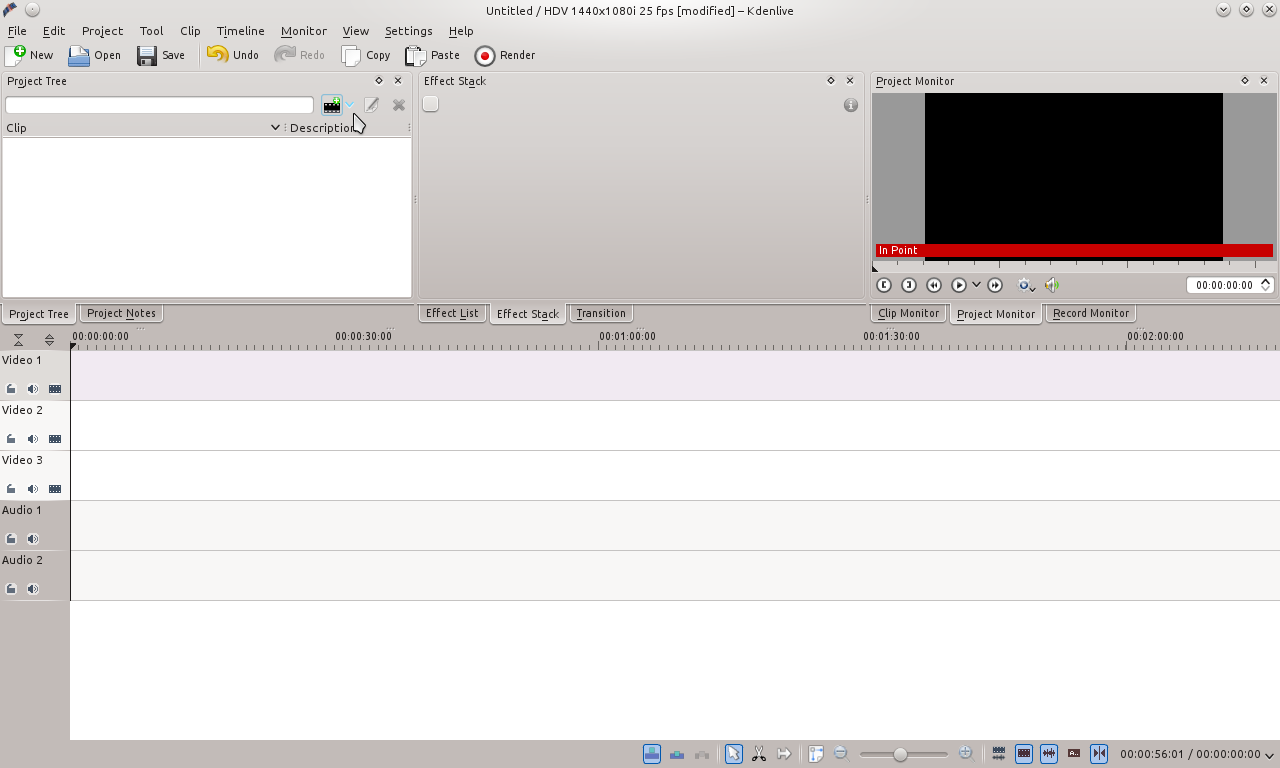Click the monitor play button

[x=959, y=285]
